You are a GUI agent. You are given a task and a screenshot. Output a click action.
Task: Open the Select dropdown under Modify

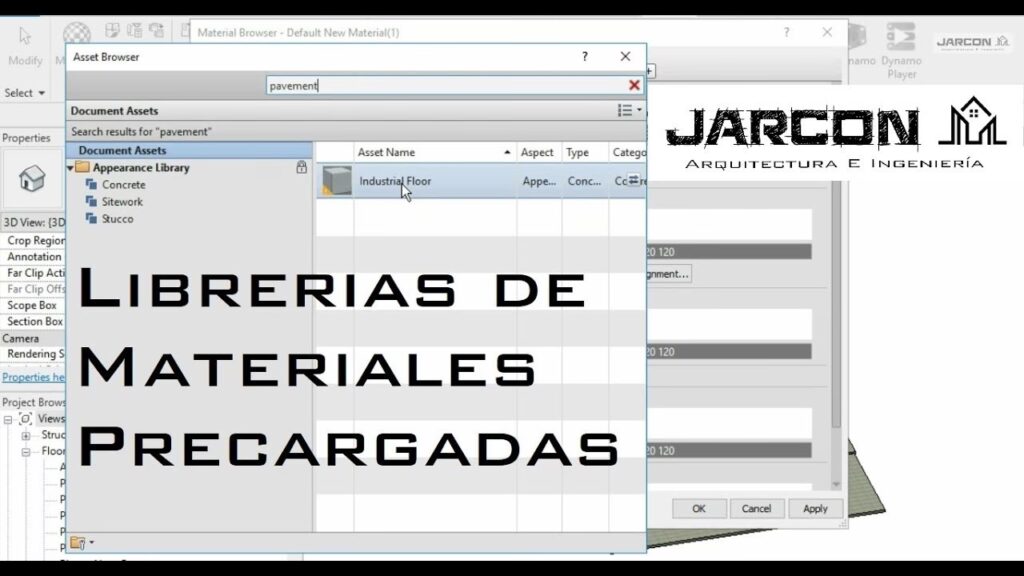click(25, 93)
